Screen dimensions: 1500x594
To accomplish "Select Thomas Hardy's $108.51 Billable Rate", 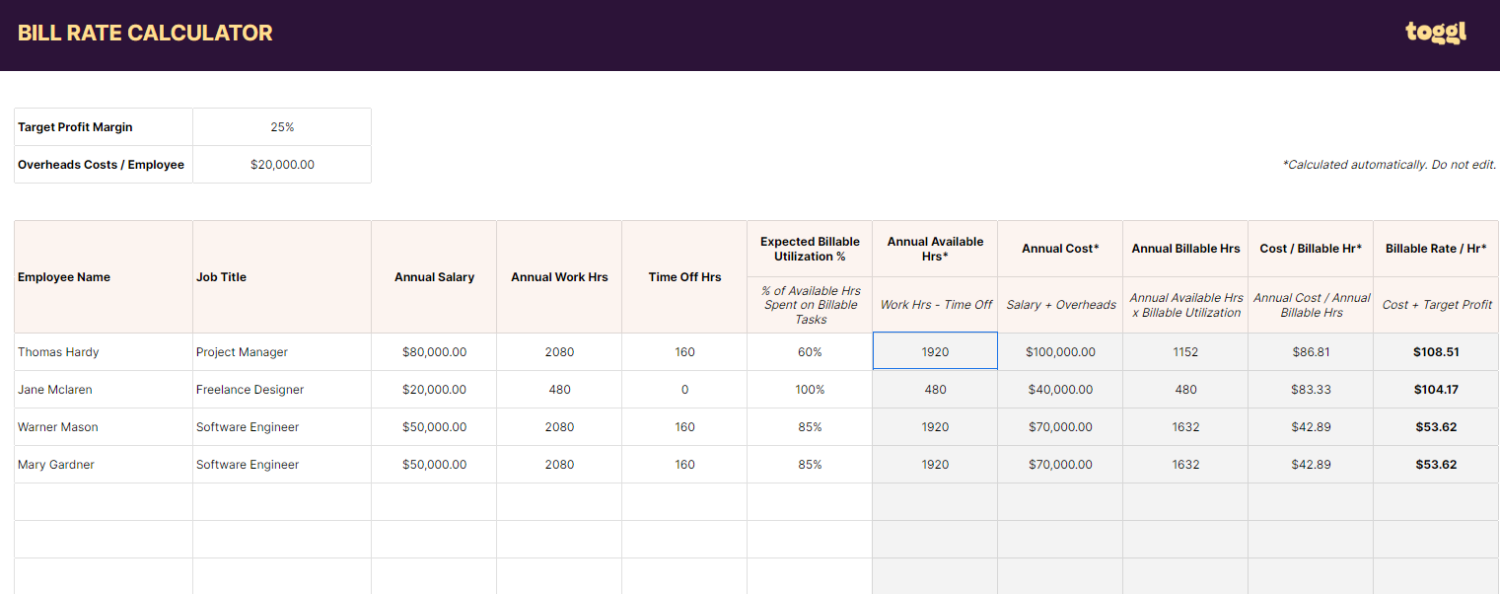I will tap(1435, 352).
